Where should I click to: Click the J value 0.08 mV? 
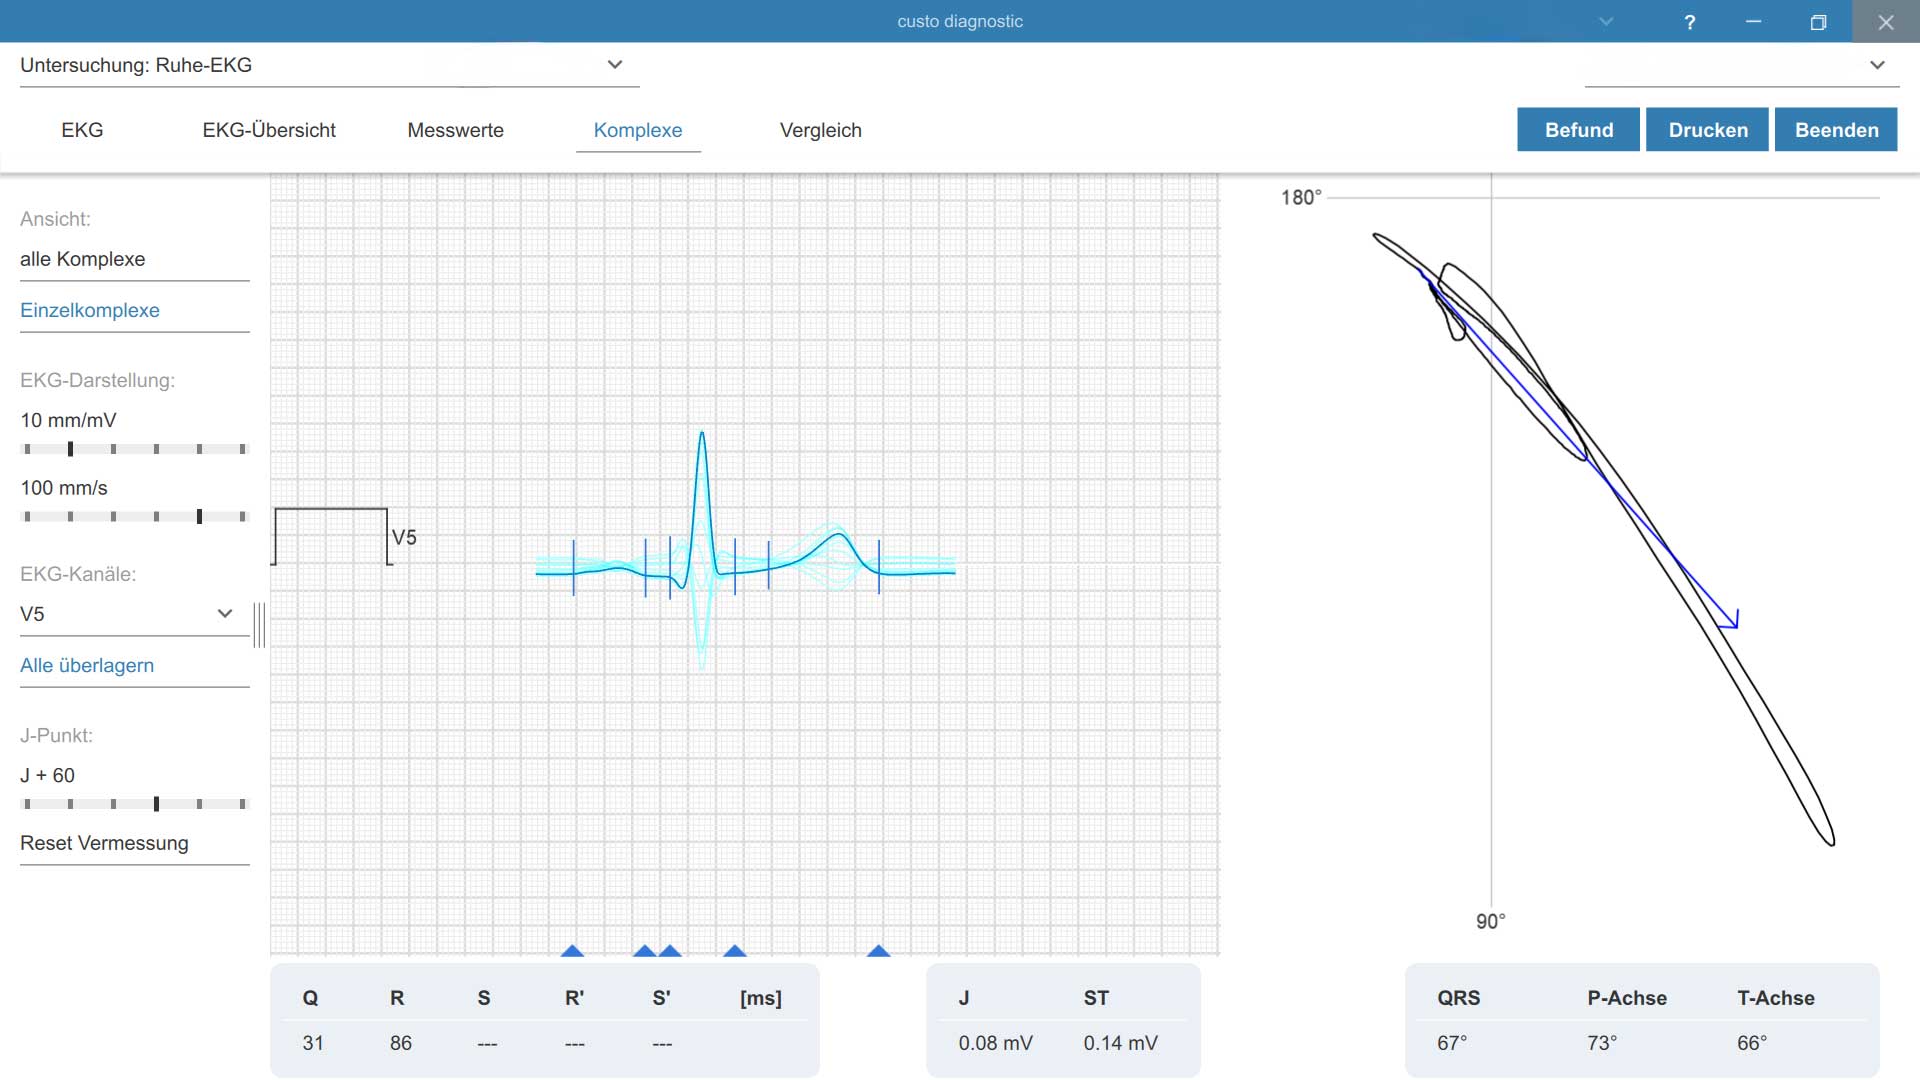click(995, 1043)
